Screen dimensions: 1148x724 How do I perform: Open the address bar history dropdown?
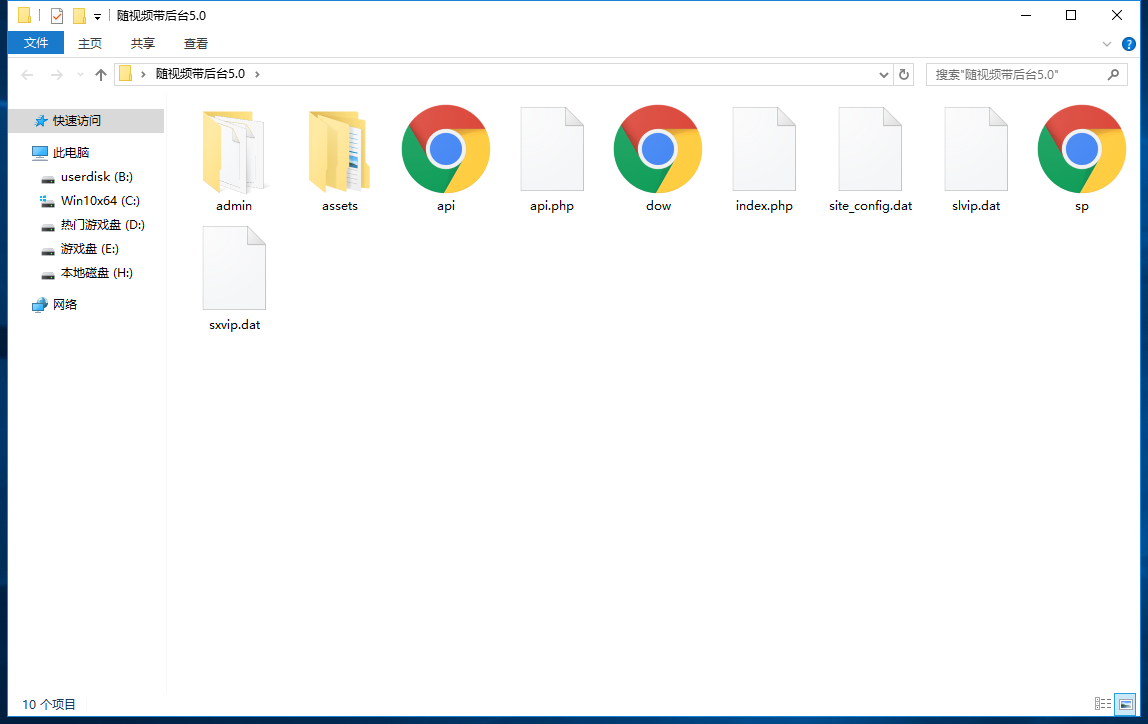(x=884, y=75)
